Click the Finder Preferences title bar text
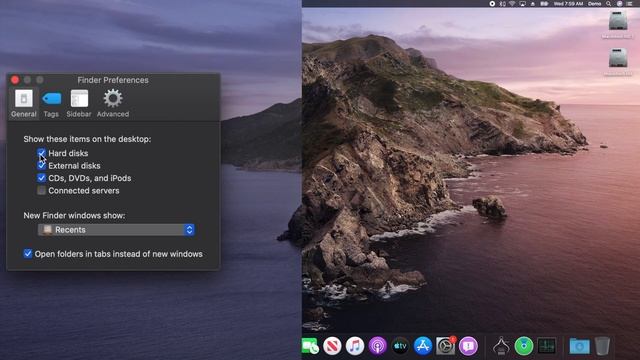The image size is (640, 360). (x=113, y=80)
